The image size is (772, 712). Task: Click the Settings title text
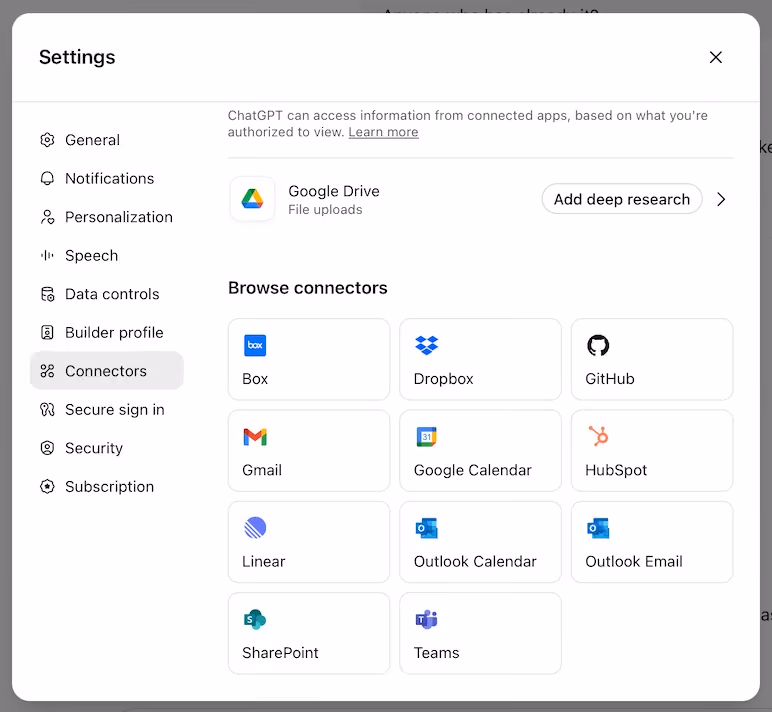[77, 57]
